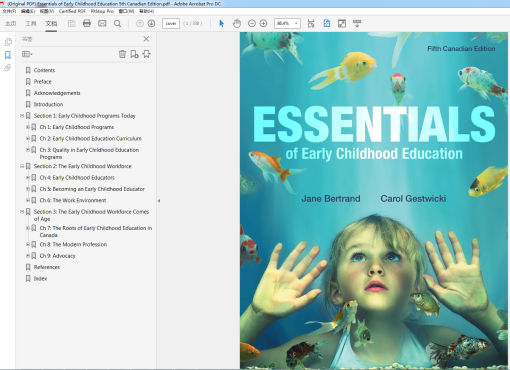Viewport: 510px width, 370px height.
Task: Open the 窗口(W) menu
Action: coord(126,11)
